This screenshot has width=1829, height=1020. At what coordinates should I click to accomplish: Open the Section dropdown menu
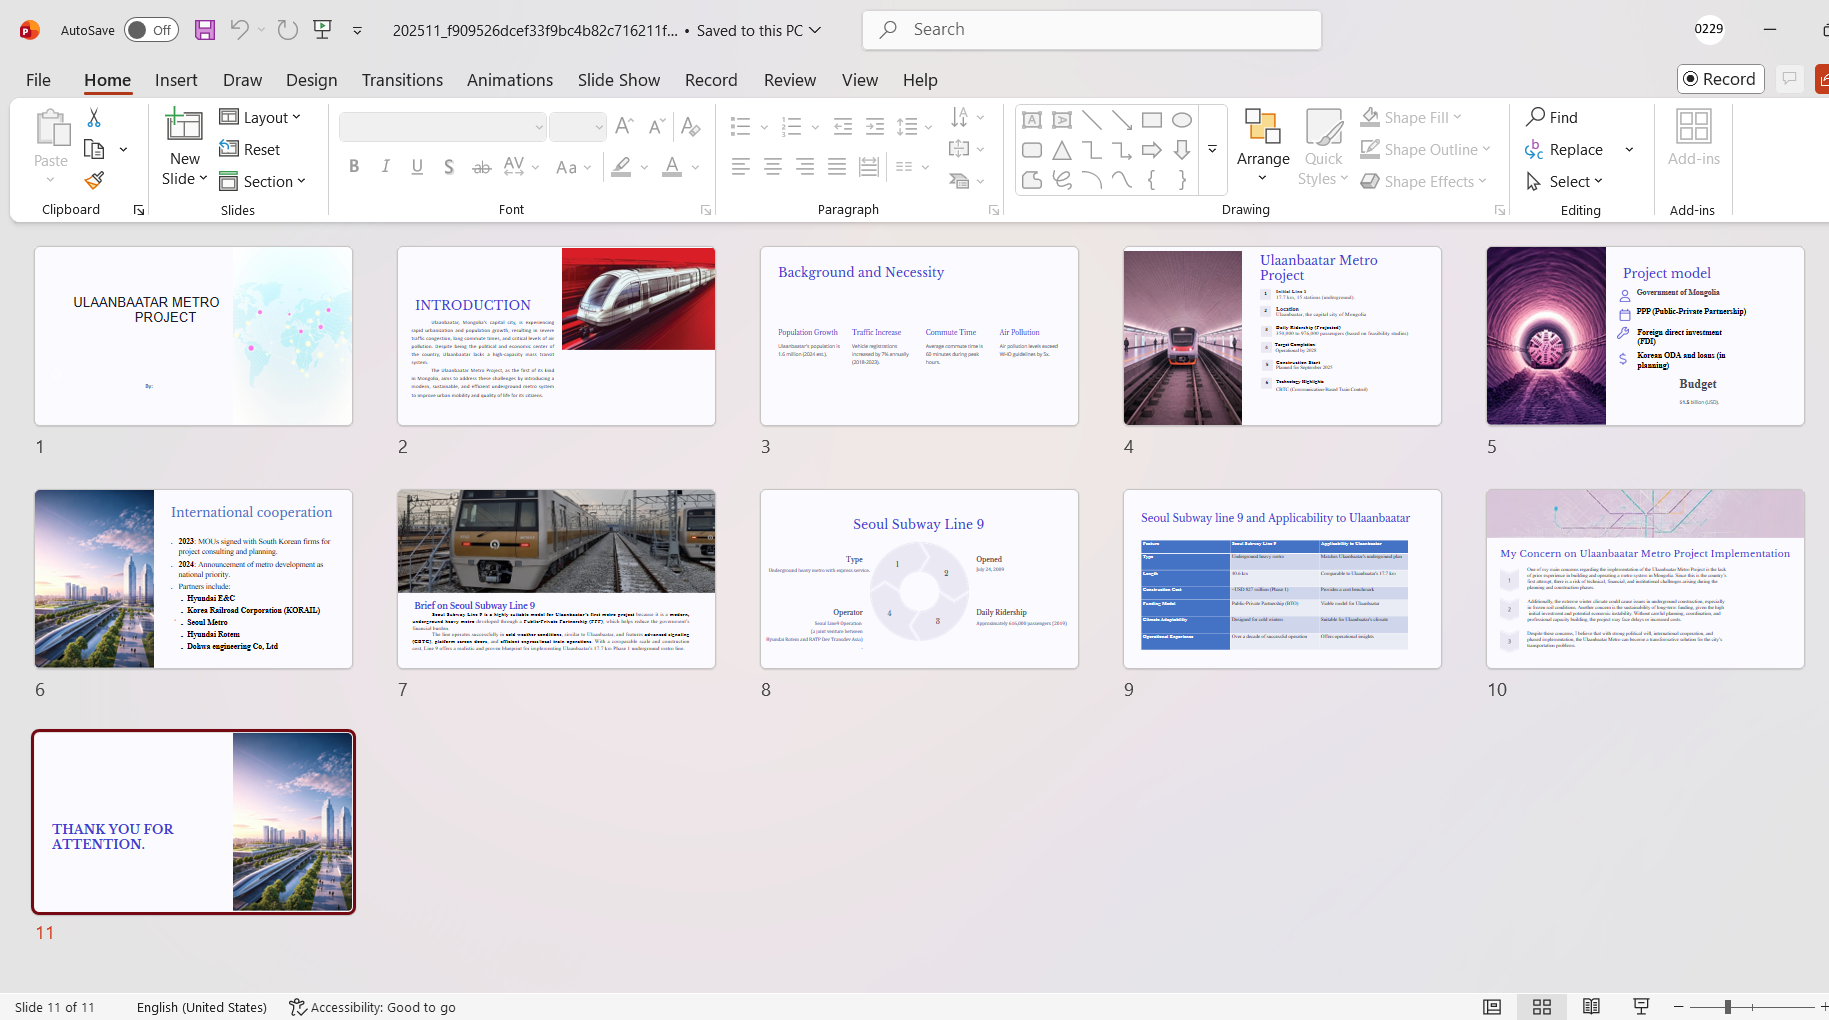click(x=263, y=181)
